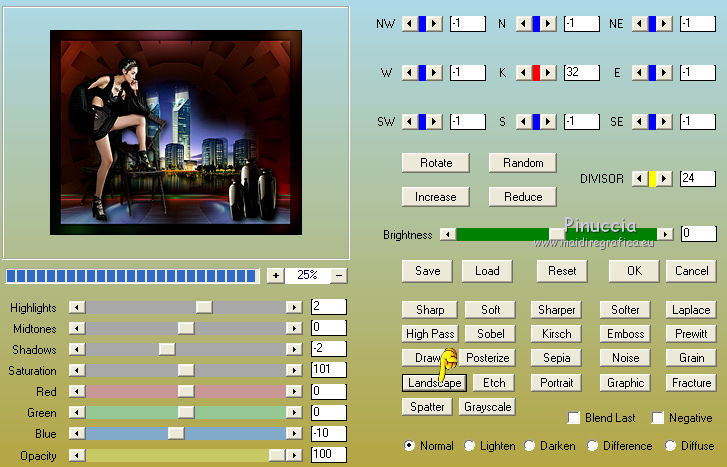Click the E value left arrow
This screenshot has height=467, width=727.
click(x=640, y=73)
